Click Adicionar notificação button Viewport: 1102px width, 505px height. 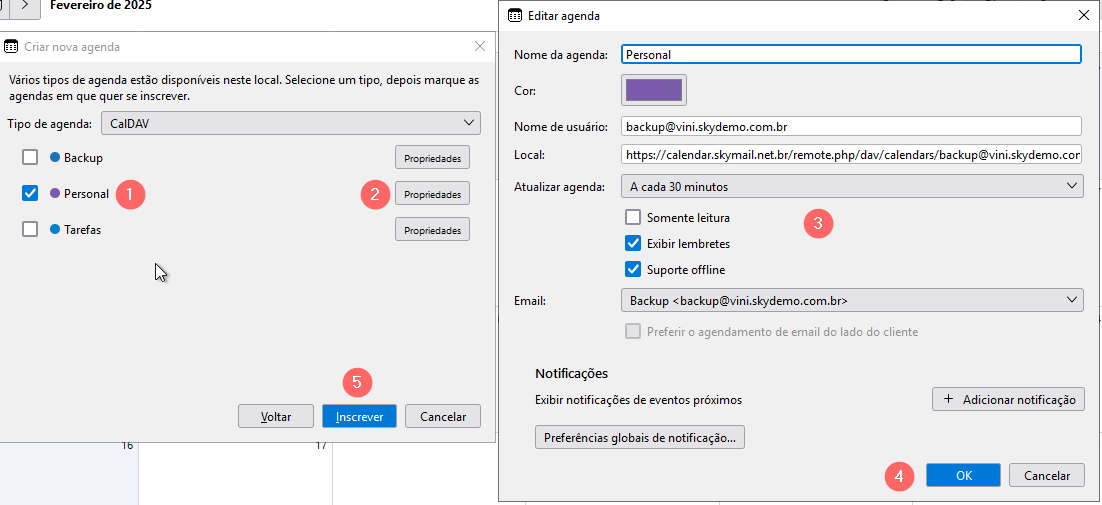click(x=1009, y=399)
